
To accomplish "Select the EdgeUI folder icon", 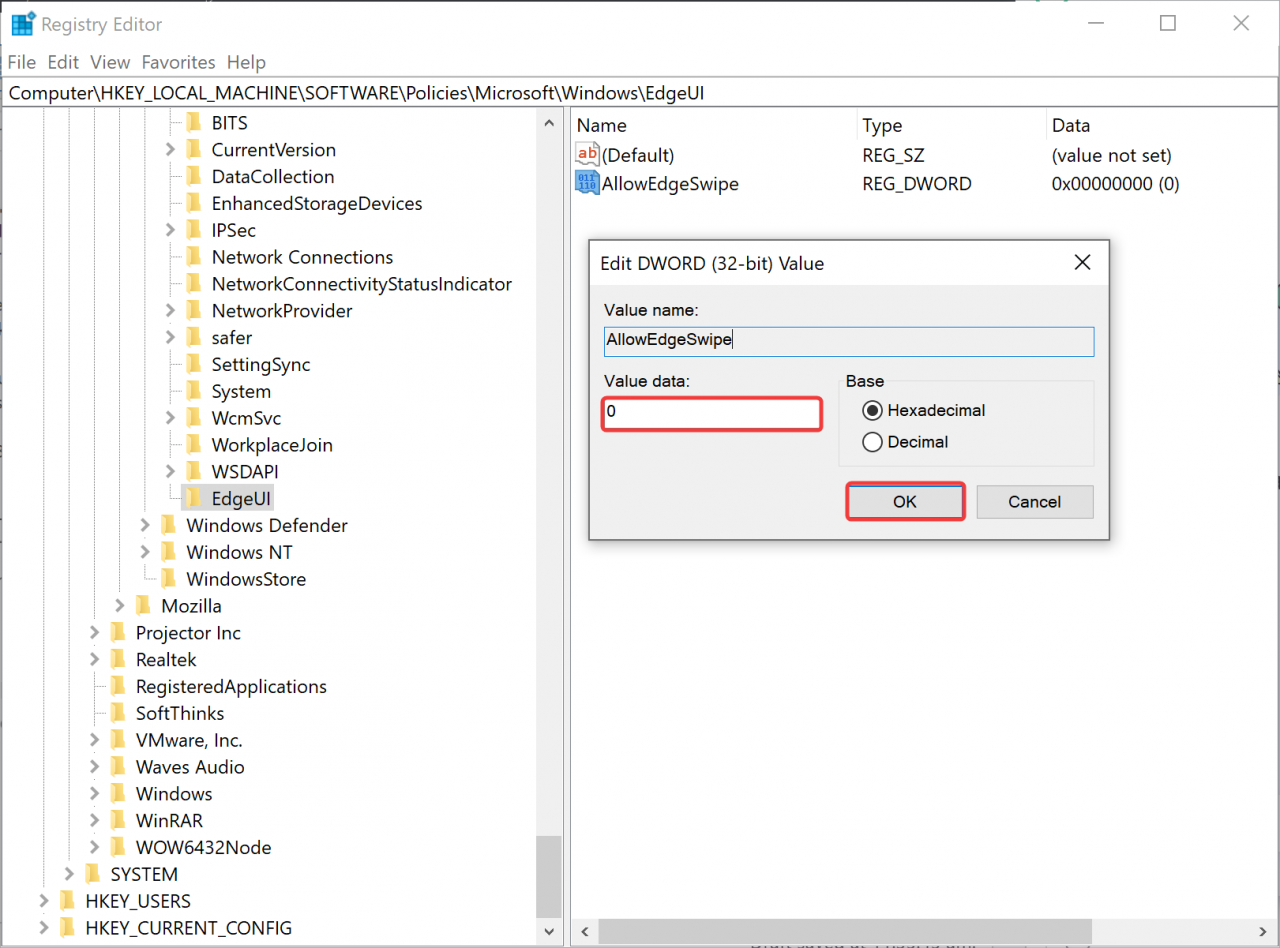I will [x=195, y=497].
